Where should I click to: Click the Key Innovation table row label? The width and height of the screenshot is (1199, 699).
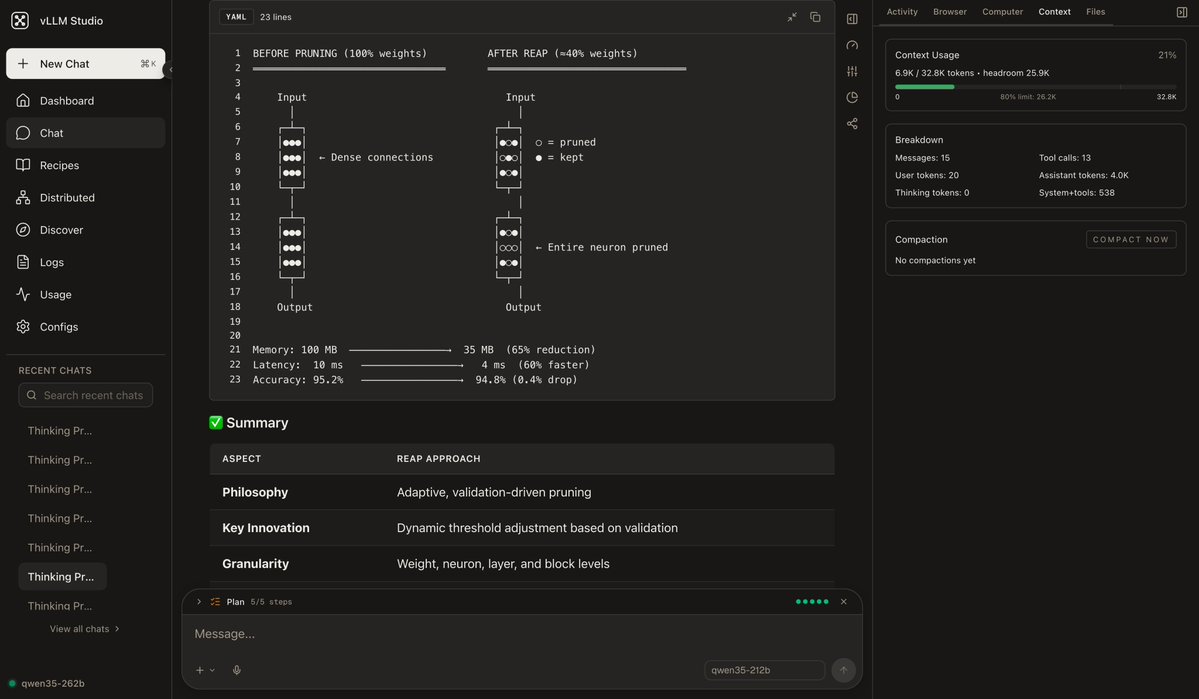click(x=265, y=528)
